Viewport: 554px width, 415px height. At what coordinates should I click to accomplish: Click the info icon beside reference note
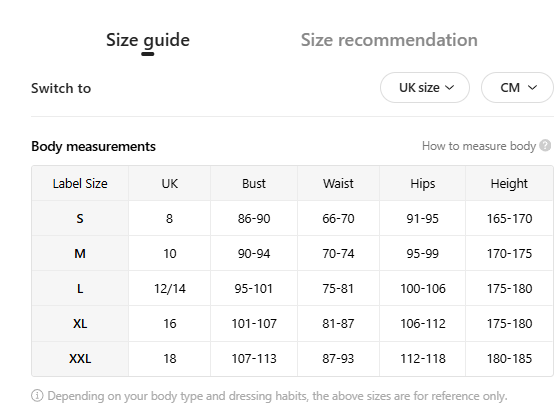37,396
